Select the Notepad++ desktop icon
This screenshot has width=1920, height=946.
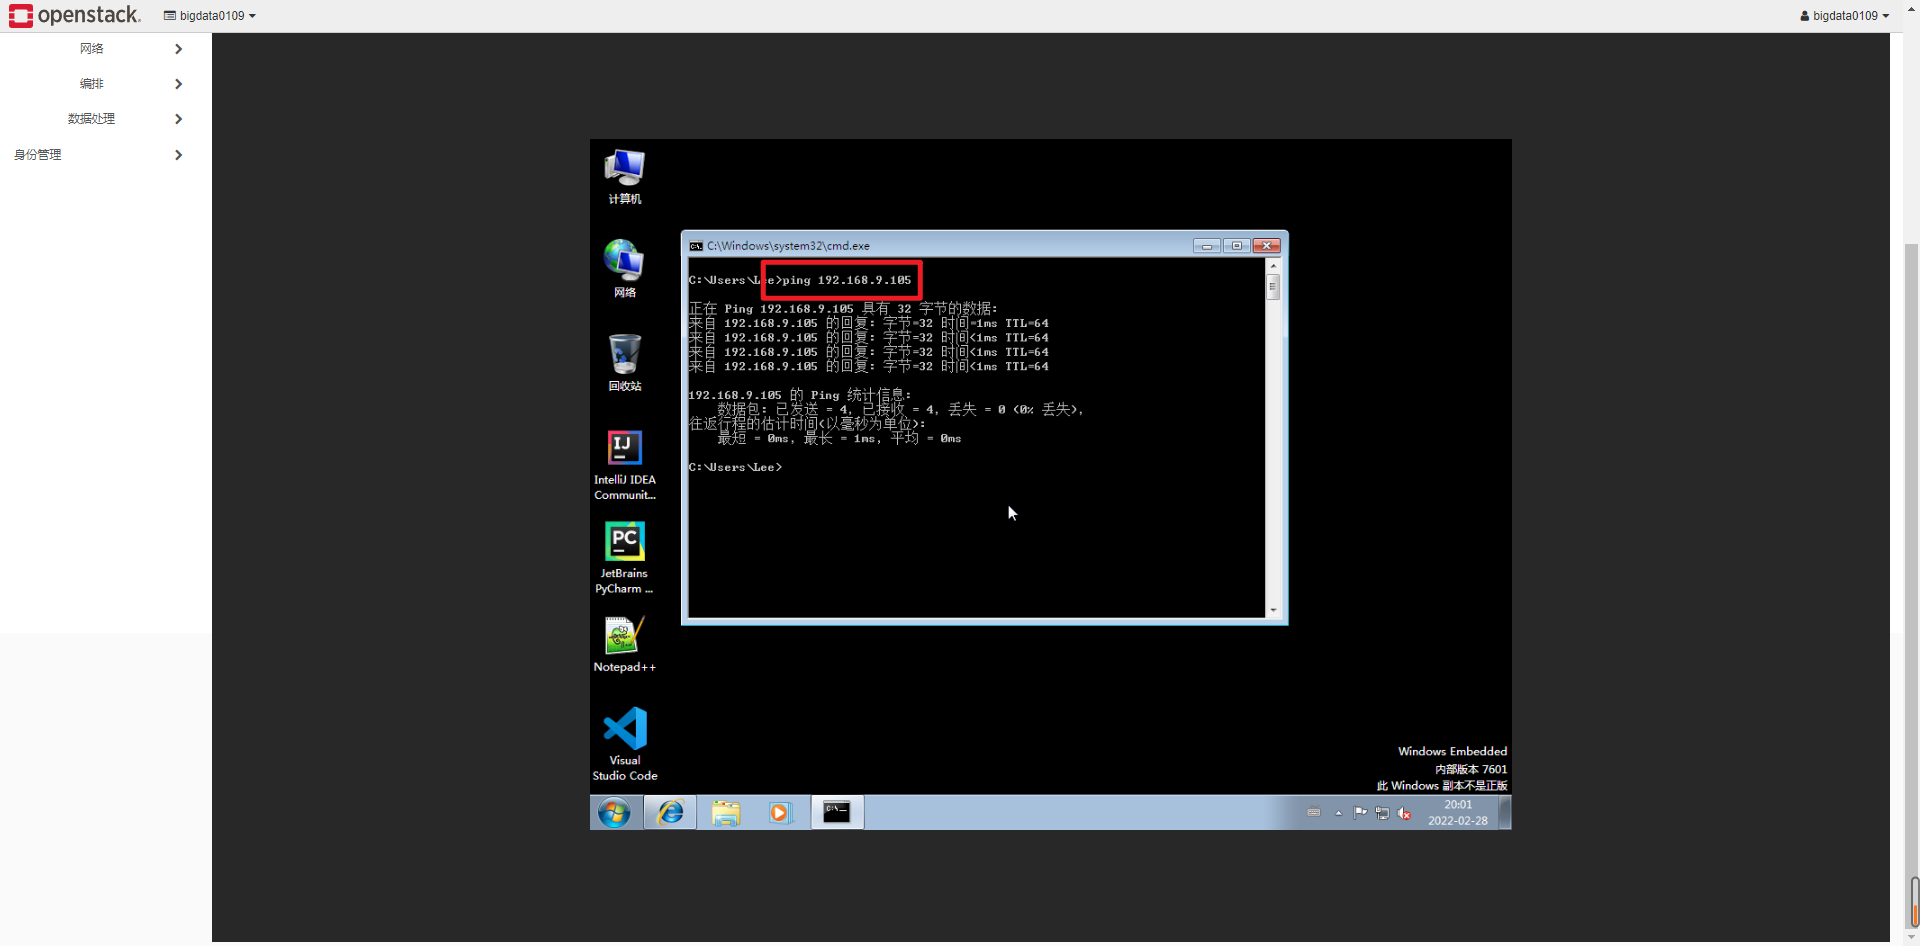pos(625,644)
